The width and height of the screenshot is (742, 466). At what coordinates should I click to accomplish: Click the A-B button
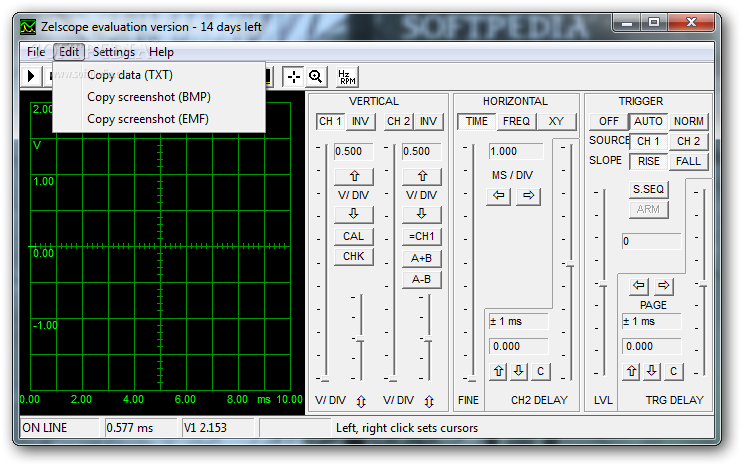(x=422, y=280)
